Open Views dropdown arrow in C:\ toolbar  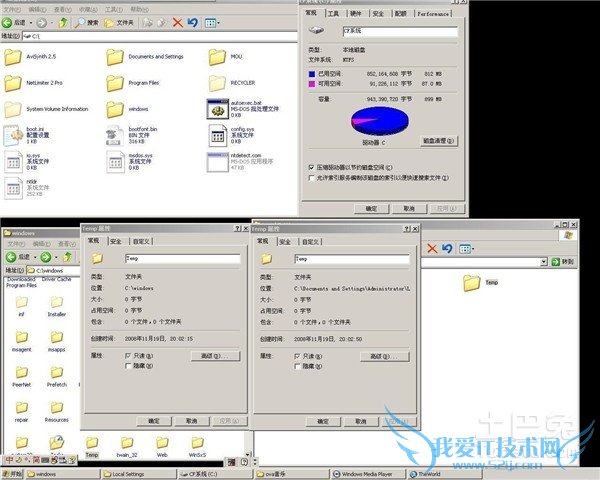click(x=218, y=23)
